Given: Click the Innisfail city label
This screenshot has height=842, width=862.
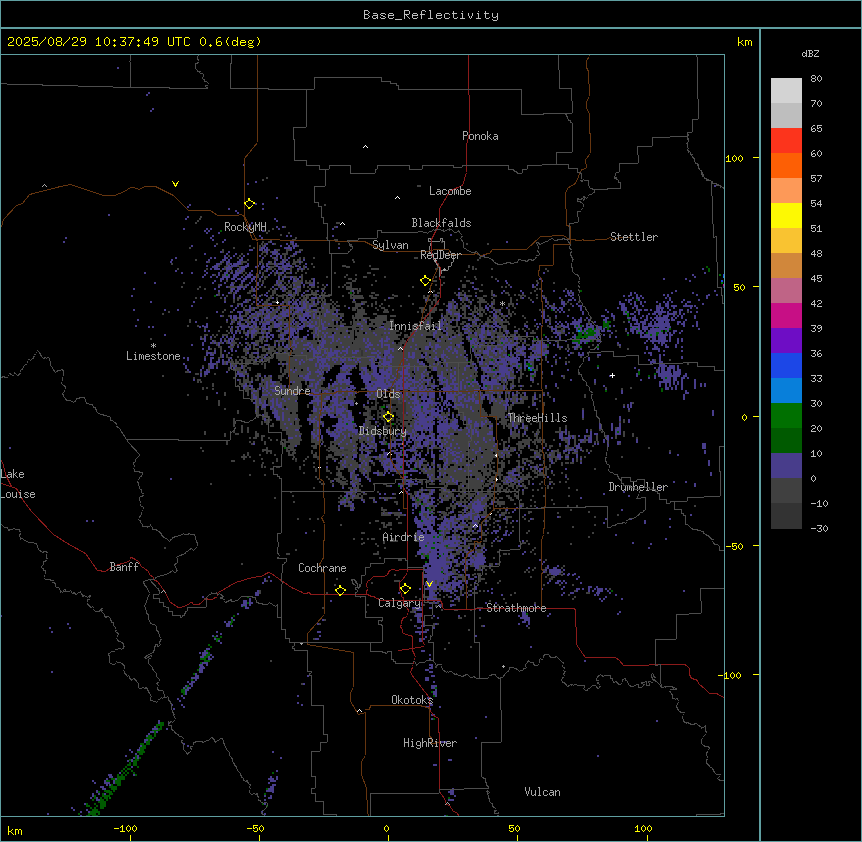Looking at the screenshot, I should pos(415,326).
